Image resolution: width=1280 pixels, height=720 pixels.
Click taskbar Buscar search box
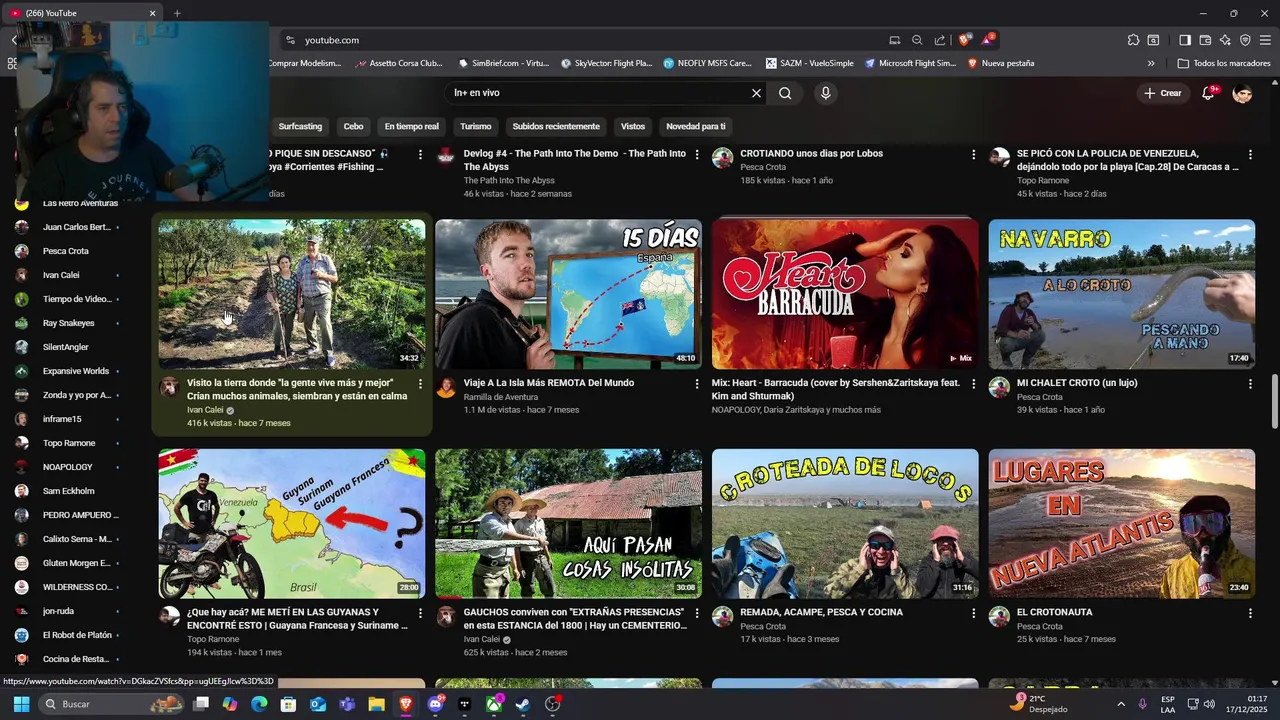112,704
